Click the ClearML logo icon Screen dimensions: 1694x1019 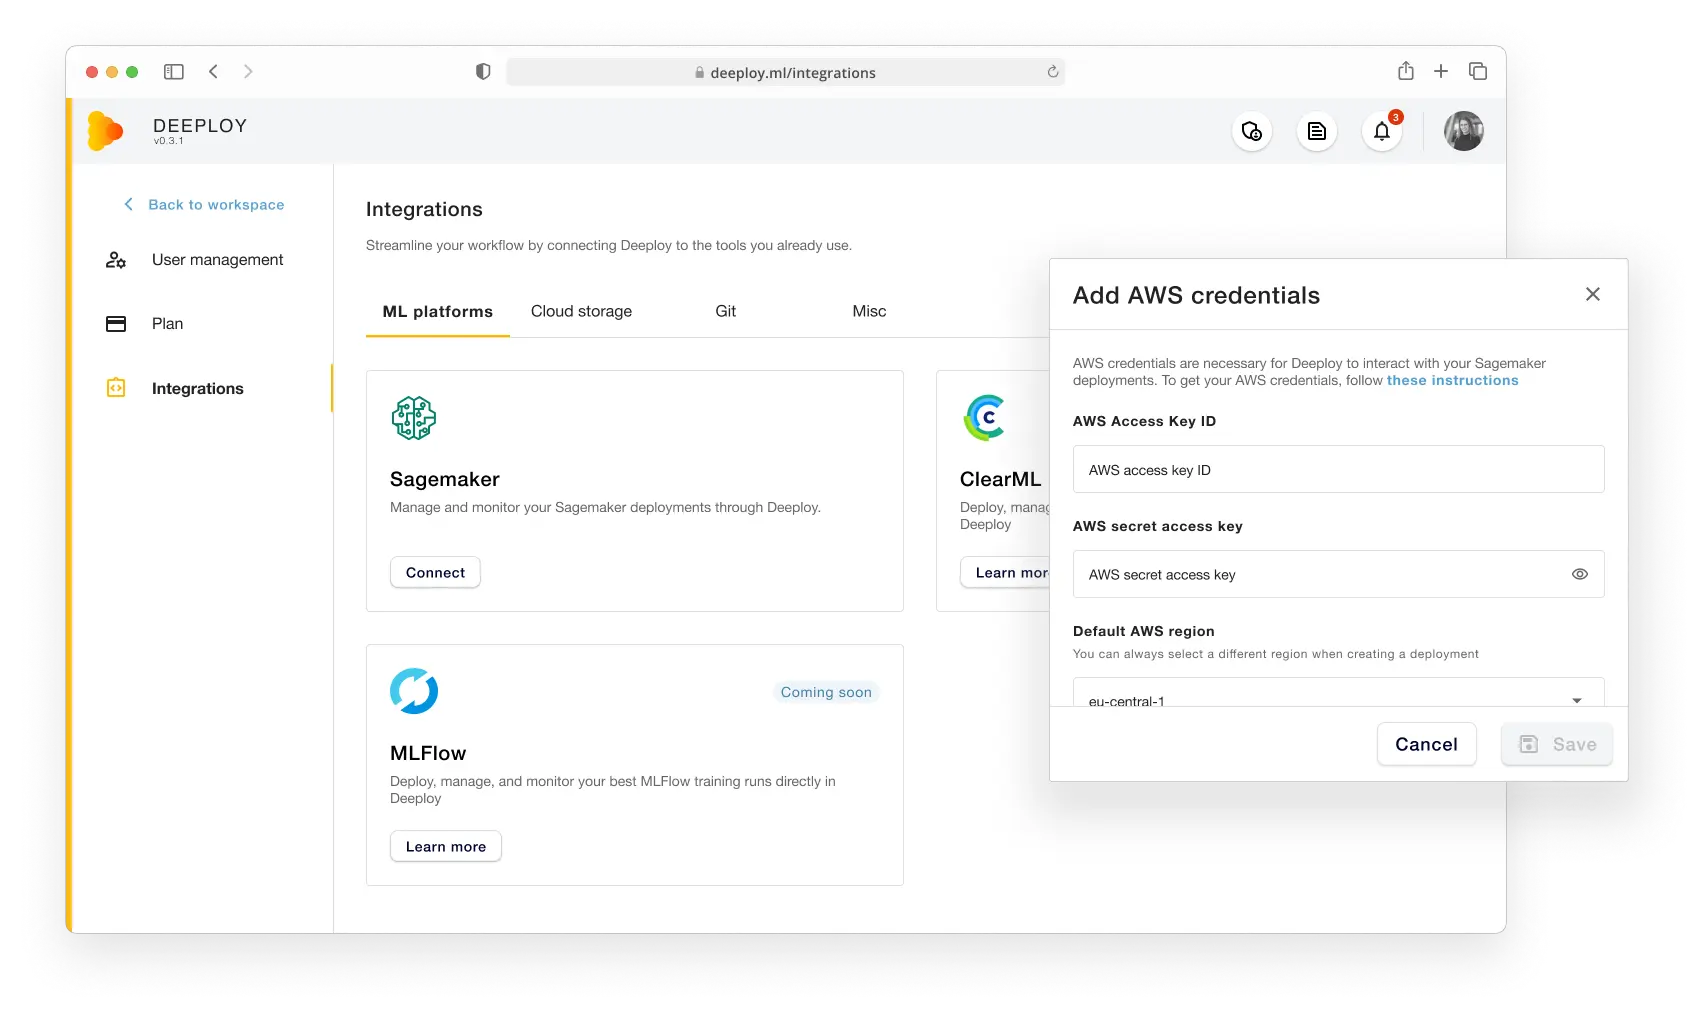click(985, 418)
